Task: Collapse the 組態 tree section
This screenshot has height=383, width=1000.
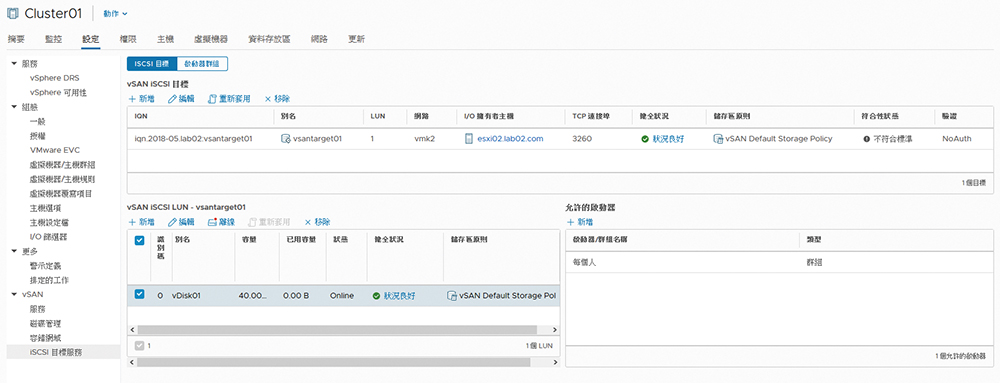Action: pos(13,106)
